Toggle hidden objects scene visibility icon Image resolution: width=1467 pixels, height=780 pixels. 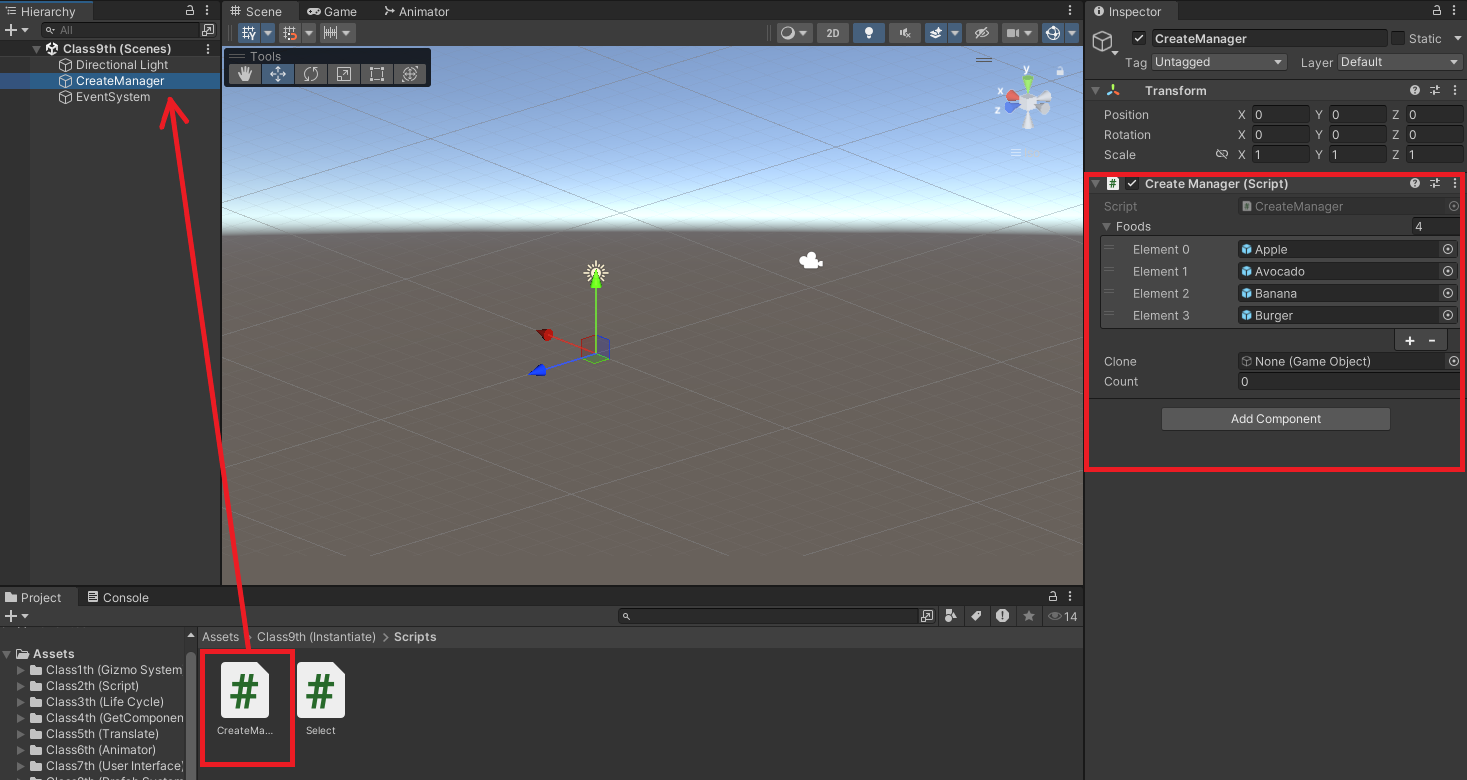coord(982,33)
